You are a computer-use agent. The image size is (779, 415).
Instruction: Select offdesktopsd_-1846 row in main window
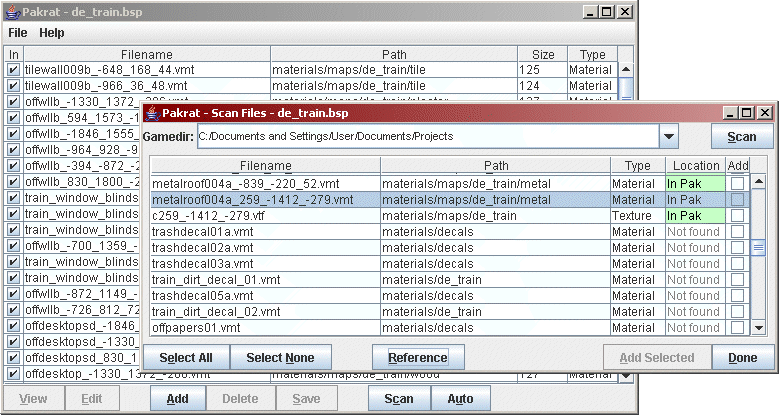(x=82, y=326)
